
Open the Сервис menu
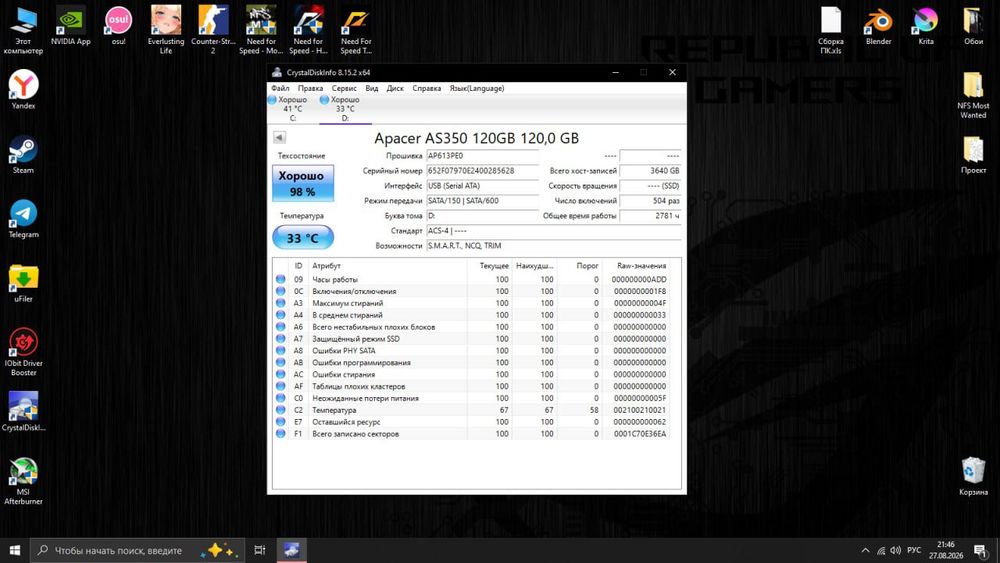point(344,88)
